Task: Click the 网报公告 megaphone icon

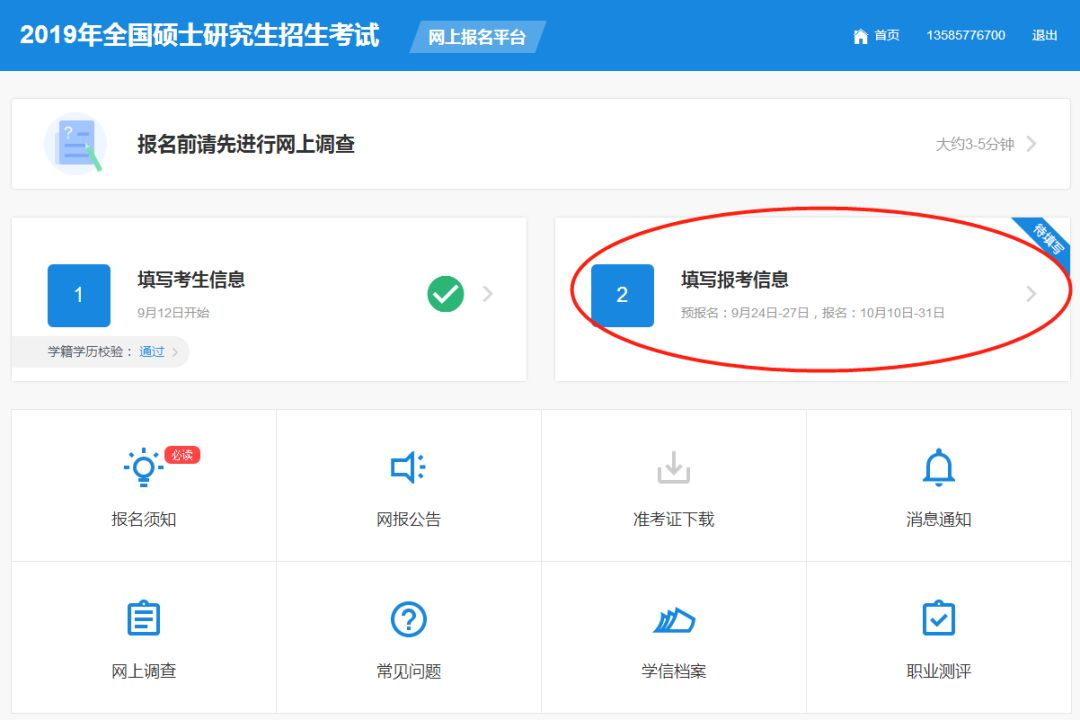Action: pyautogui.click(x=408, y=468)
